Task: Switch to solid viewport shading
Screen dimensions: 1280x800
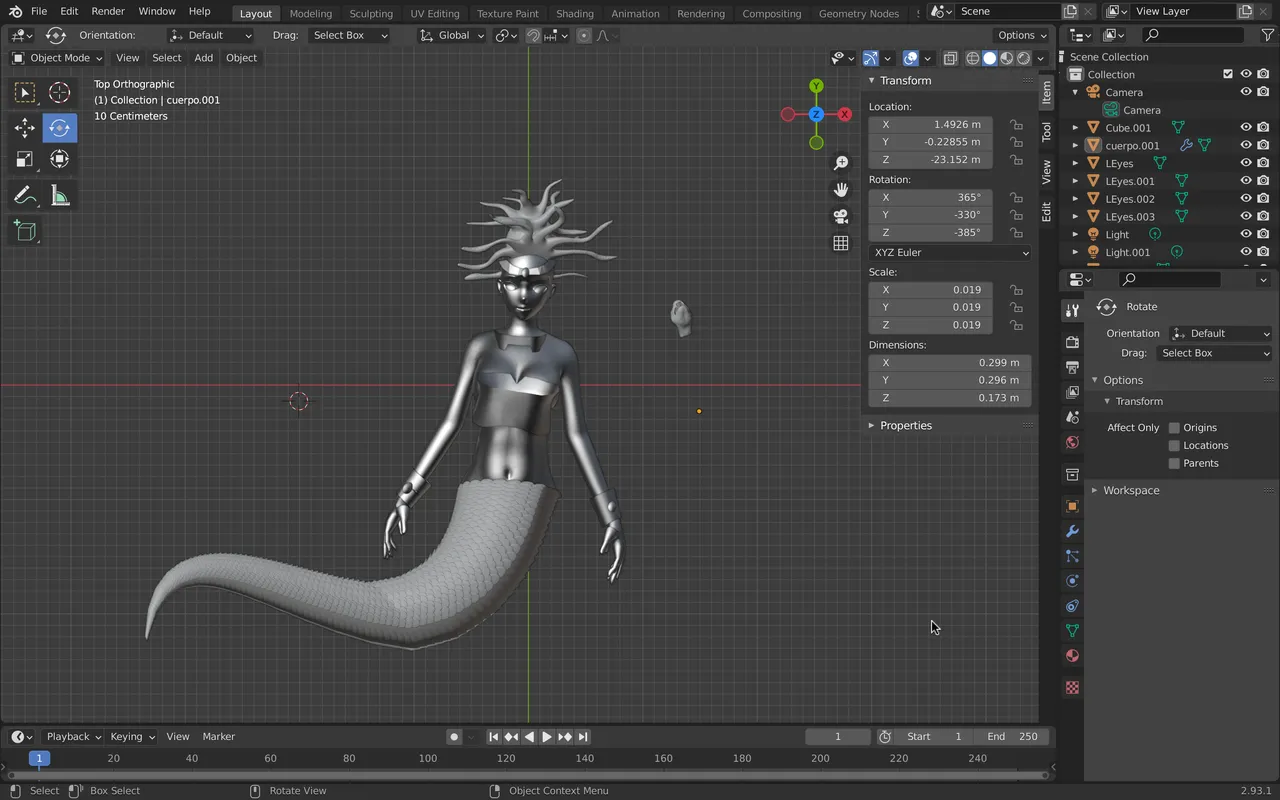Action: pos(989,58)
